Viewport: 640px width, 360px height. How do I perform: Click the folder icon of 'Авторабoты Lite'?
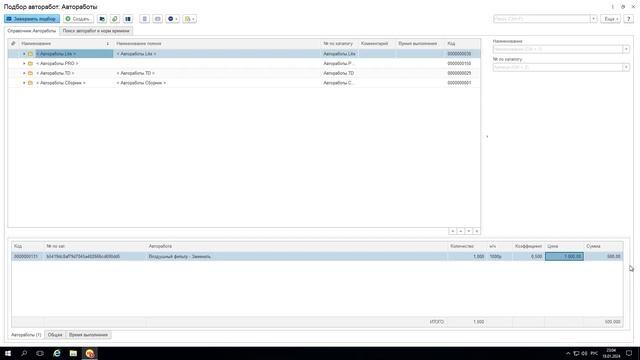(30, 54)
